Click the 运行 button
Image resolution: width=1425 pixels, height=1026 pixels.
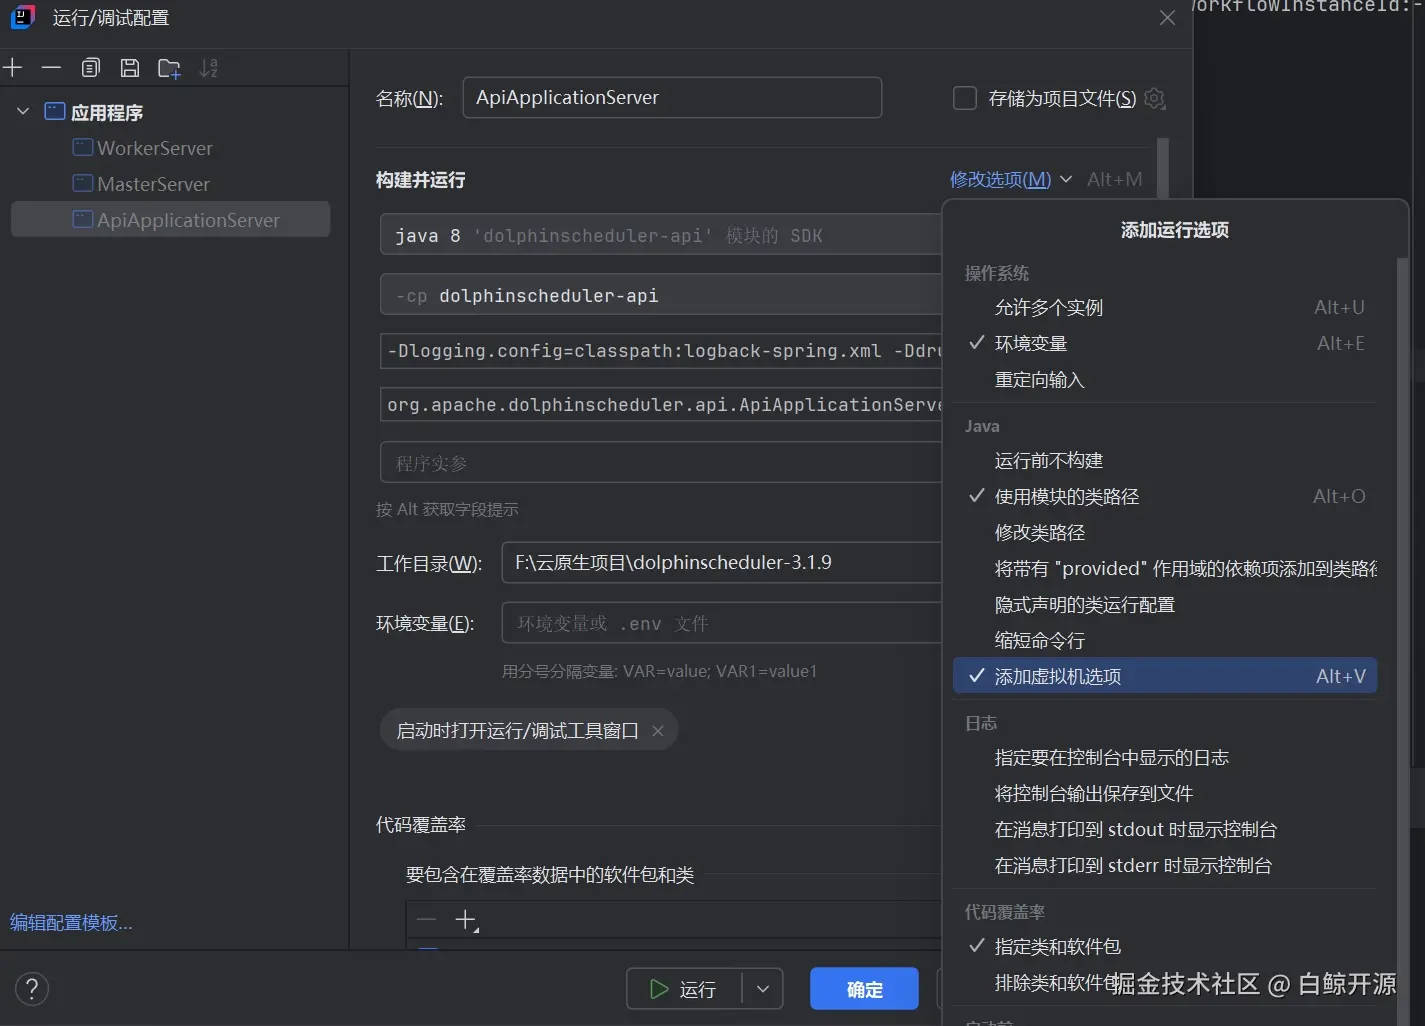pyautogui.click(x=684, y=989)
